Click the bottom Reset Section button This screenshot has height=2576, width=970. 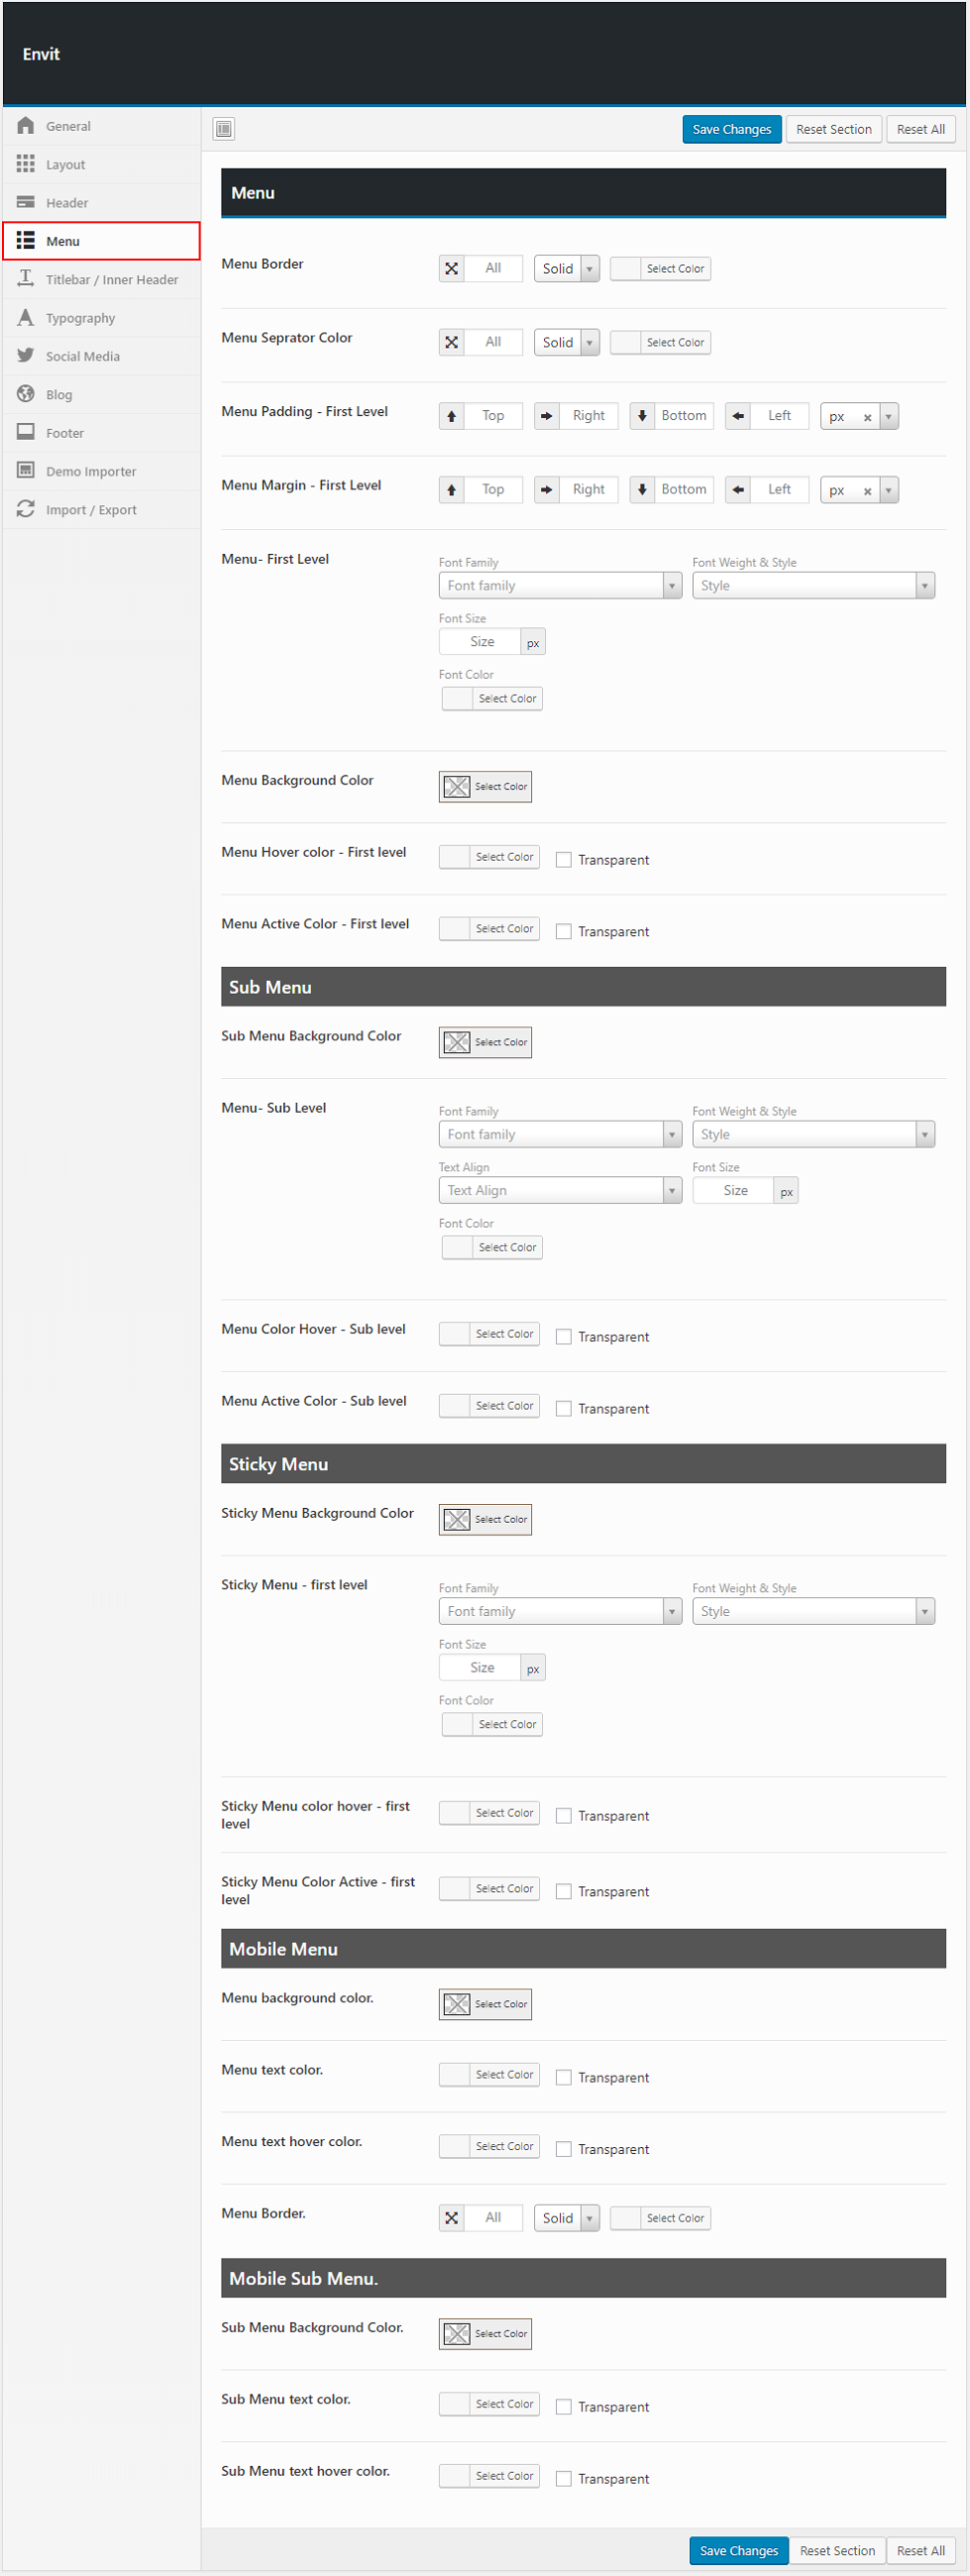(x=836, y=2551)
